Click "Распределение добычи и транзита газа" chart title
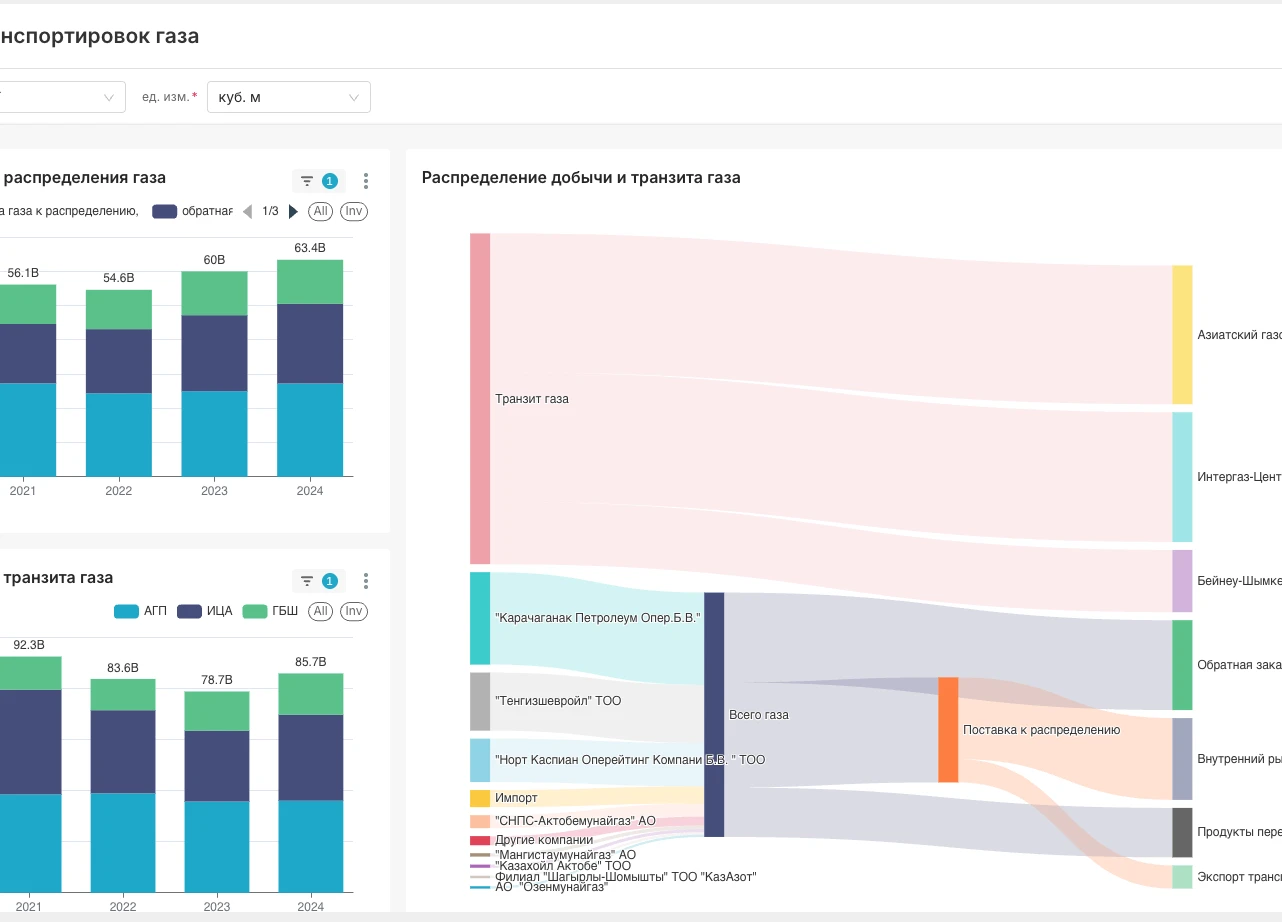 (581, 178)
